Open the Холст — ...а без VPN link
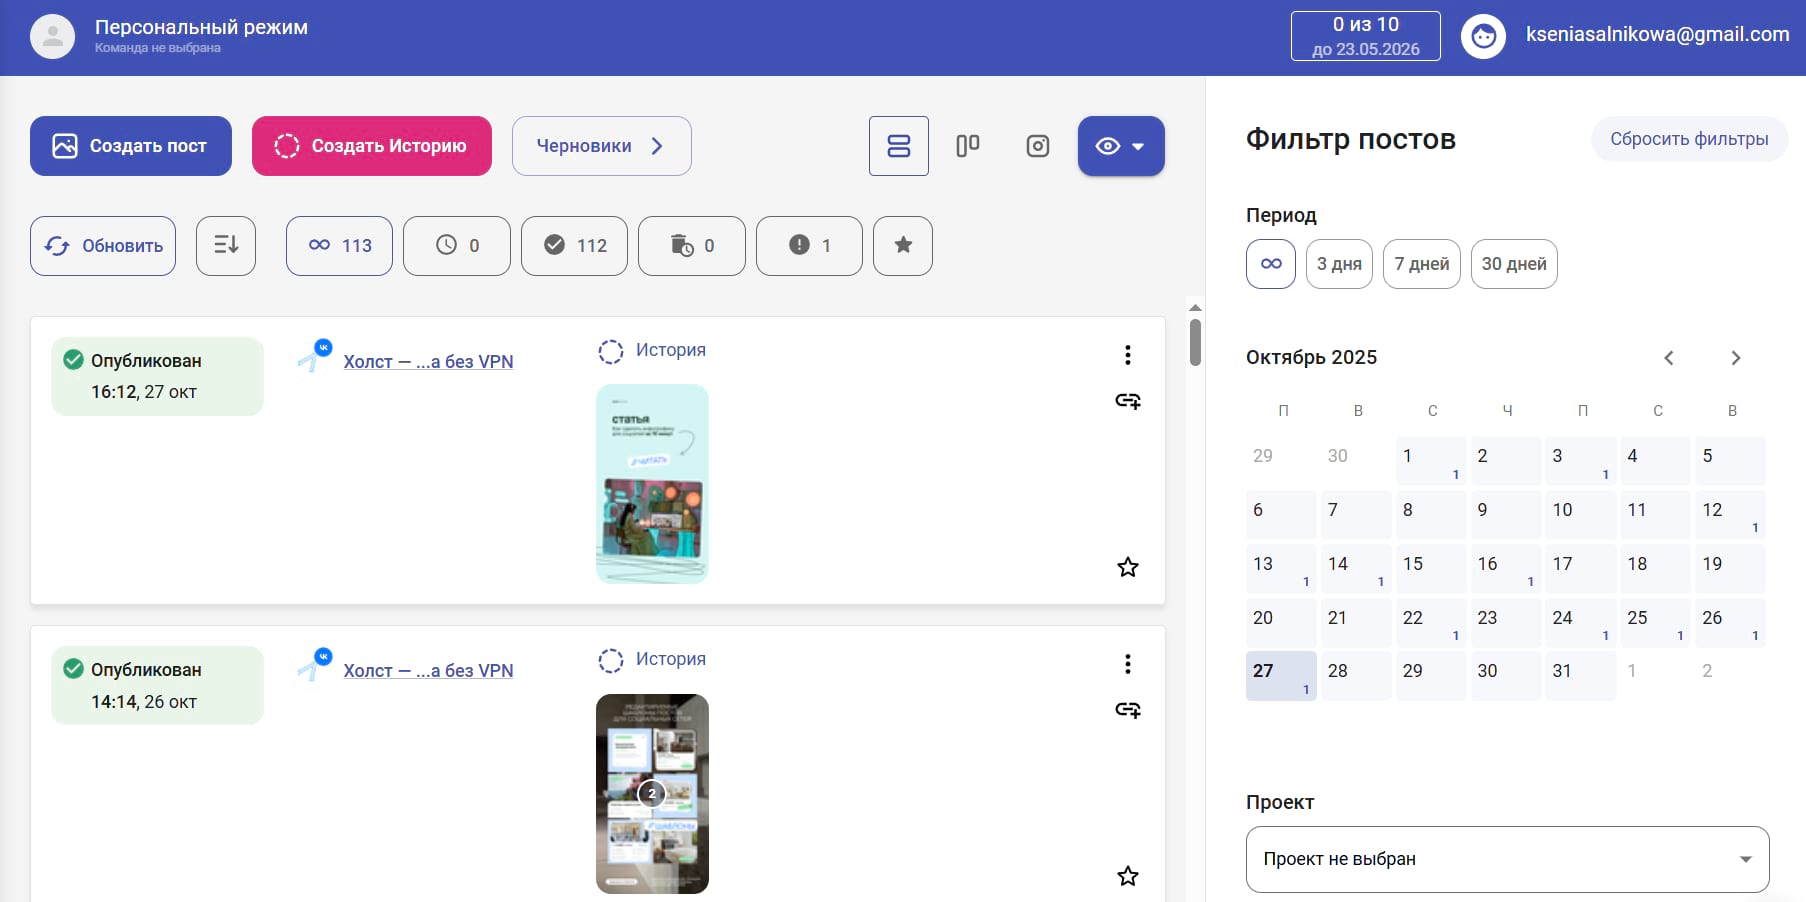 428,361
